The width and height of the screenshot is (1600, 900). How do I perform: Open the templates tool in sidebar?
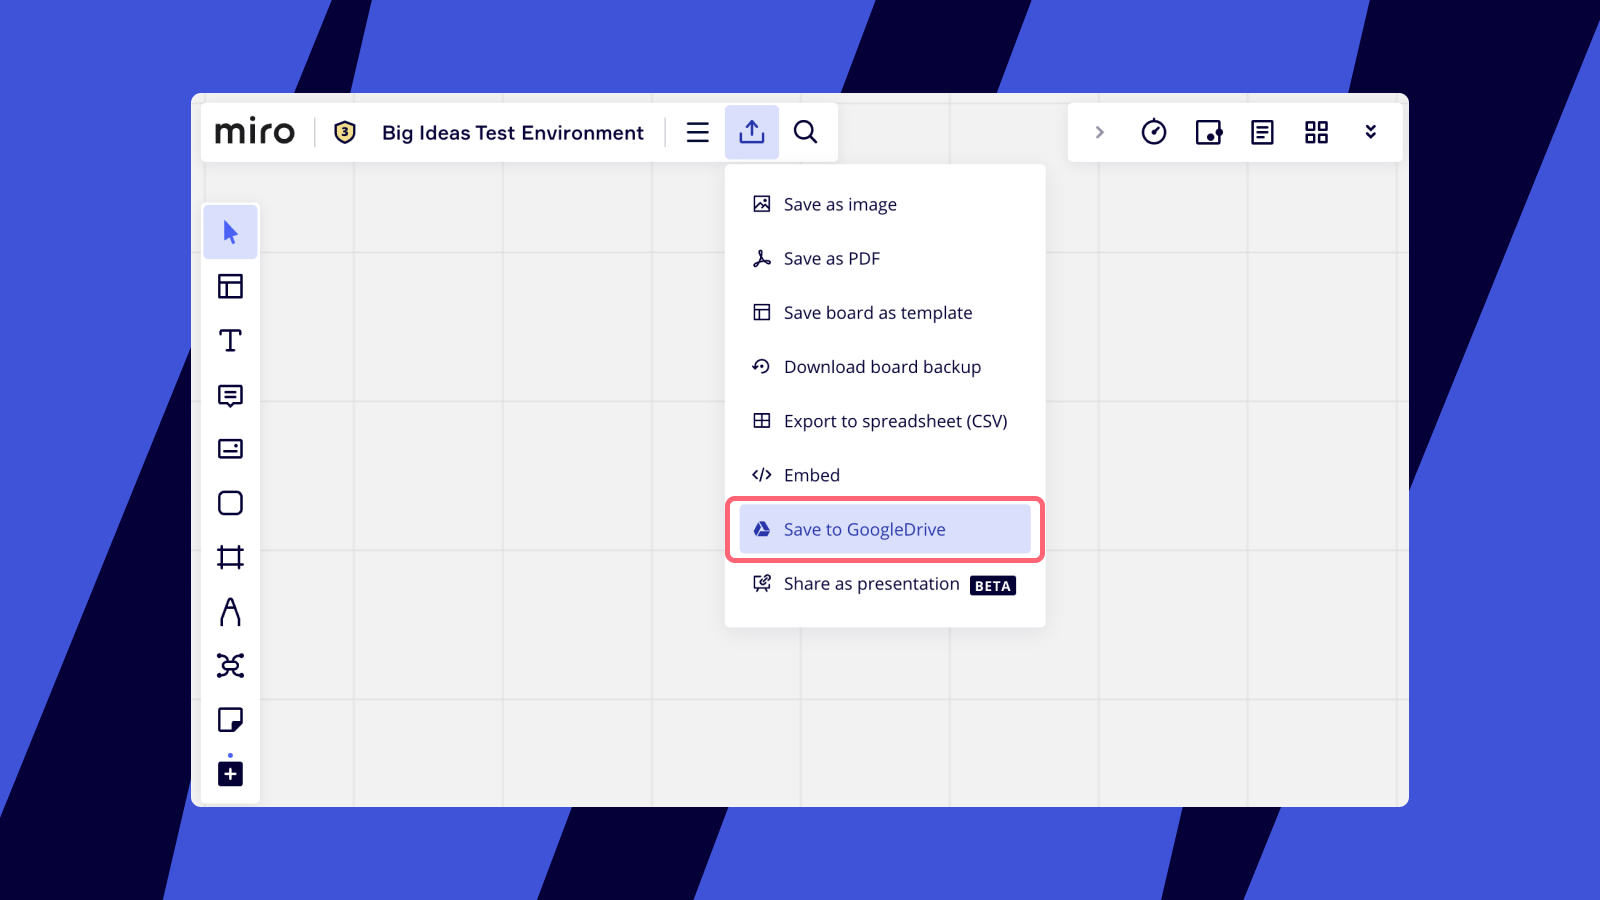click(x=230, y=287)
